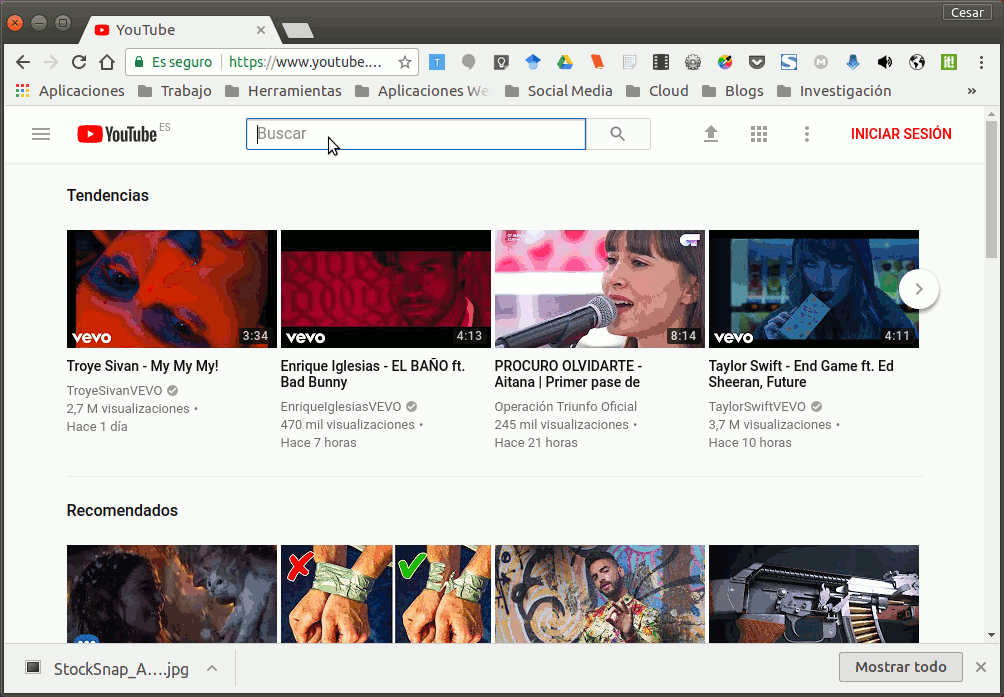
Task: Play the Aitana singing video thumbnail
Action: [599, 289]
